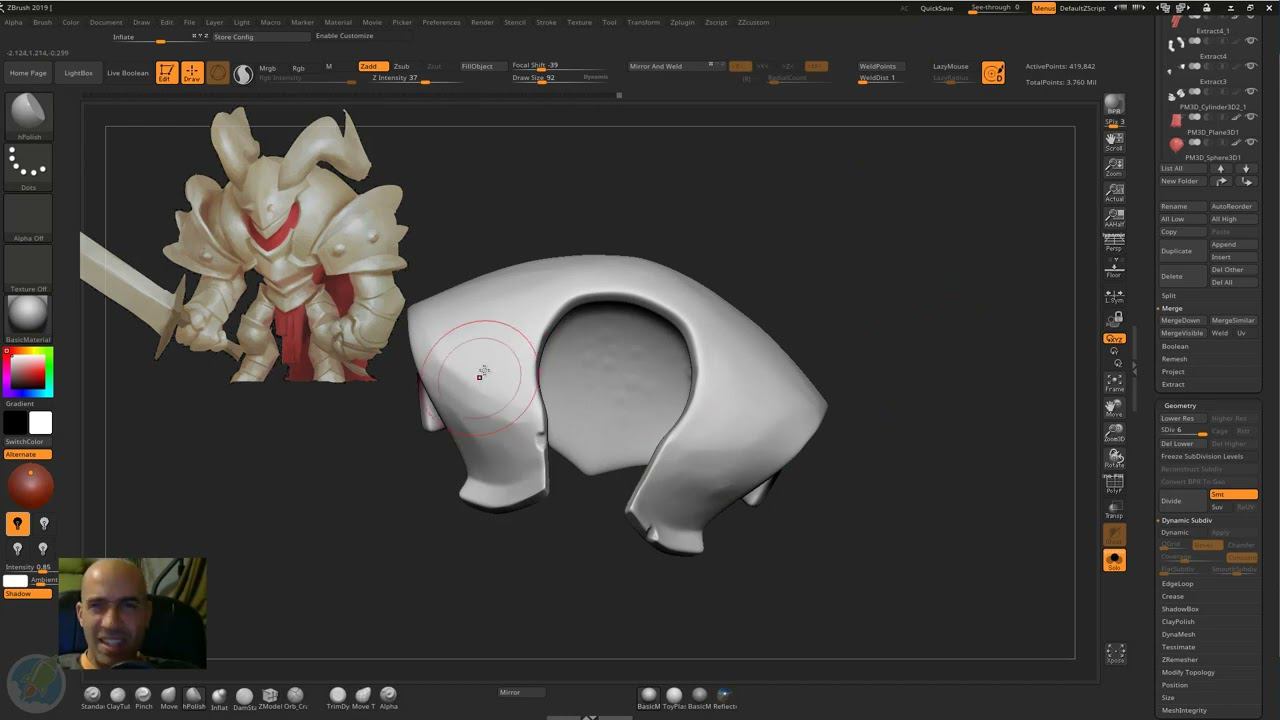The image size is (1280, 720).
Task: Click the Texture Off thumbnail slot
Action: 28,268
